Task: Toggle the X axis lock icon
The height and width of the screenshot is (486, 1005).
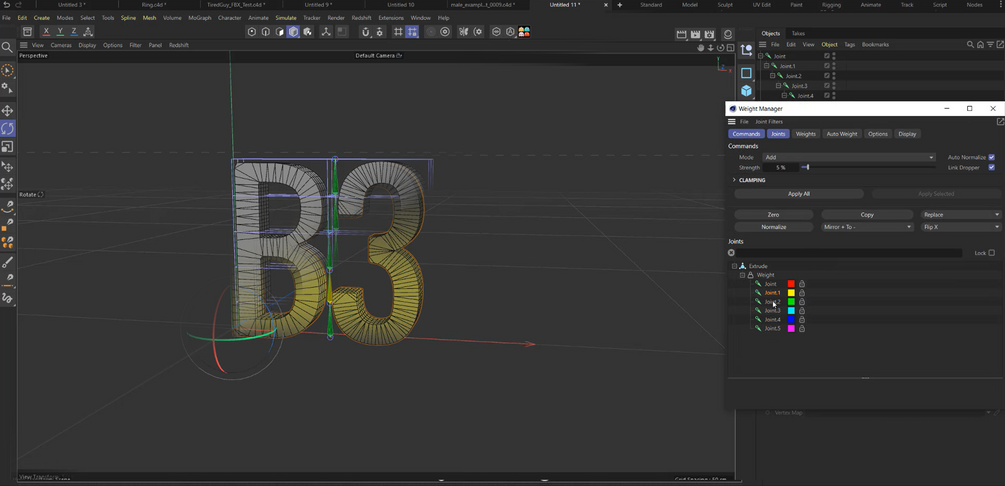Action: 46,32
